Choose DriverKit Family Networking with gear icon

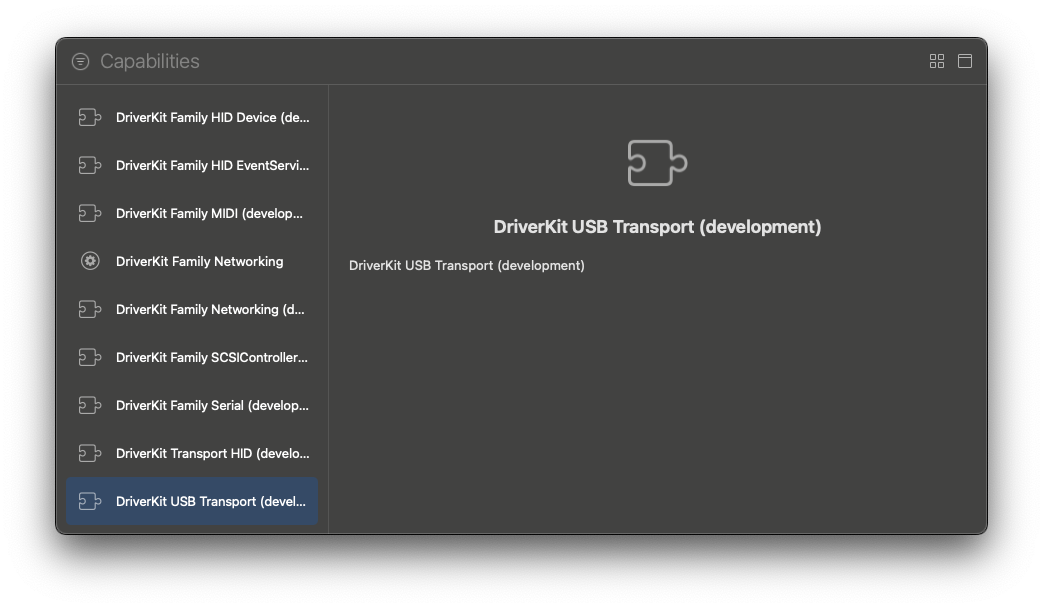[199, 262]
